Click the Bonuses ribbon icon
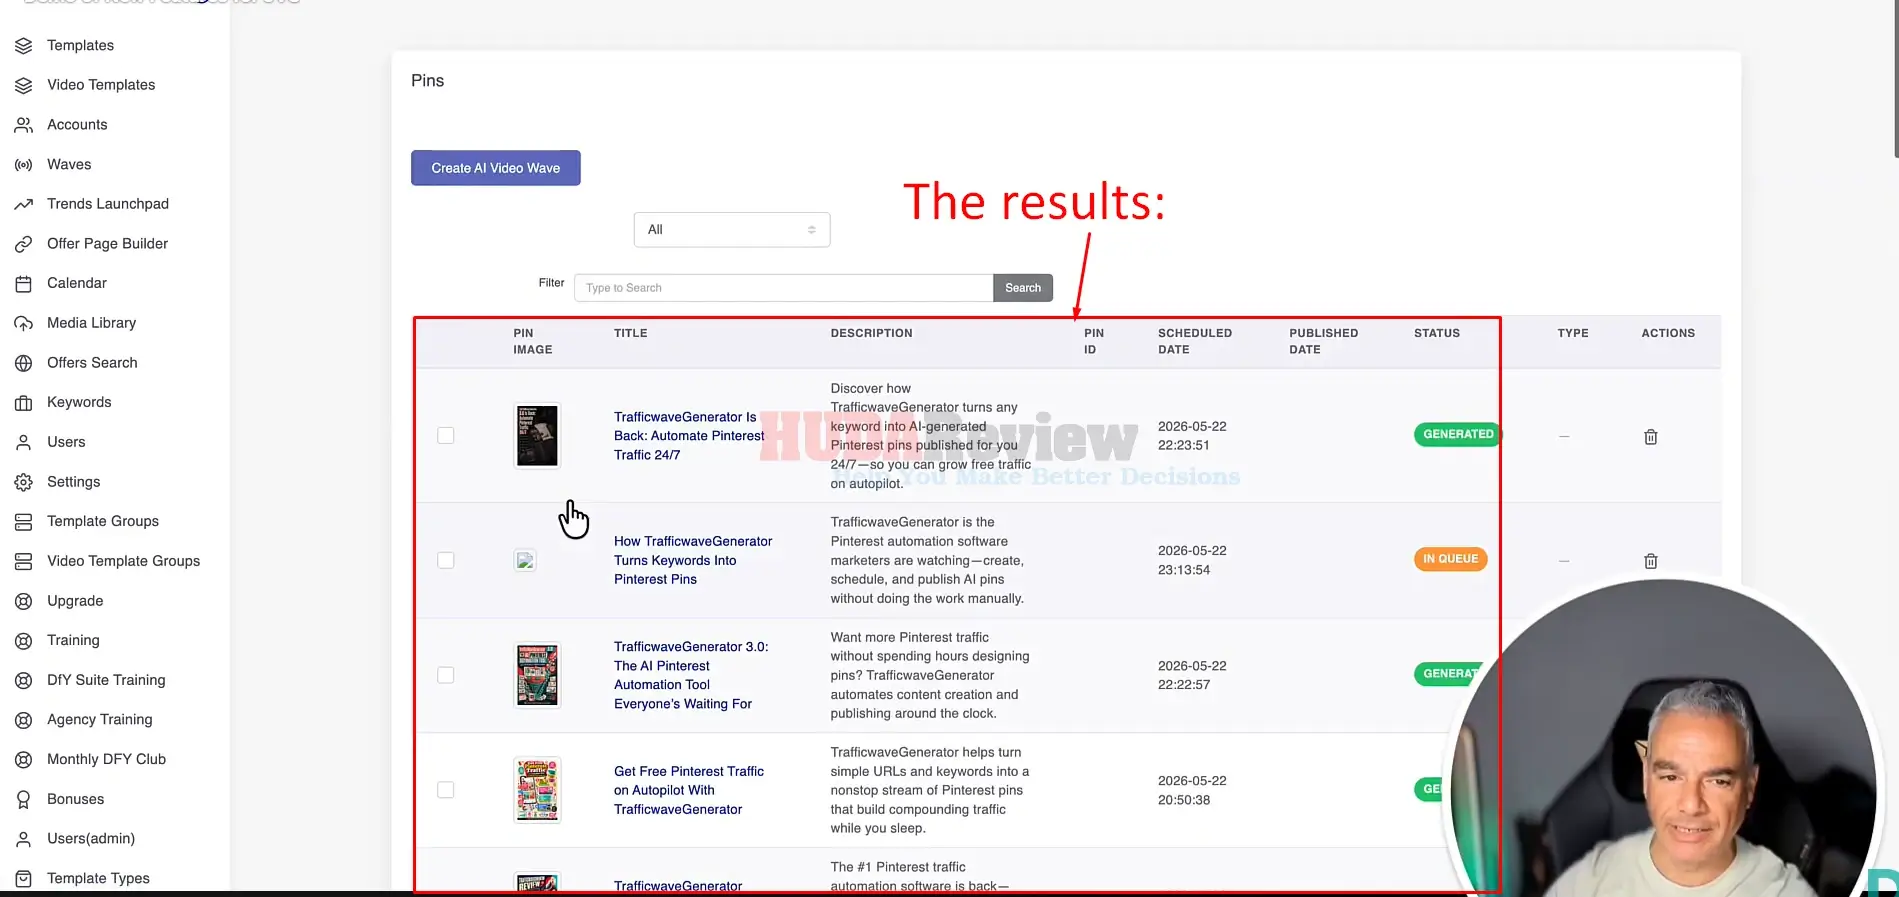This screenshot has height=897, width=1899. 24,799
